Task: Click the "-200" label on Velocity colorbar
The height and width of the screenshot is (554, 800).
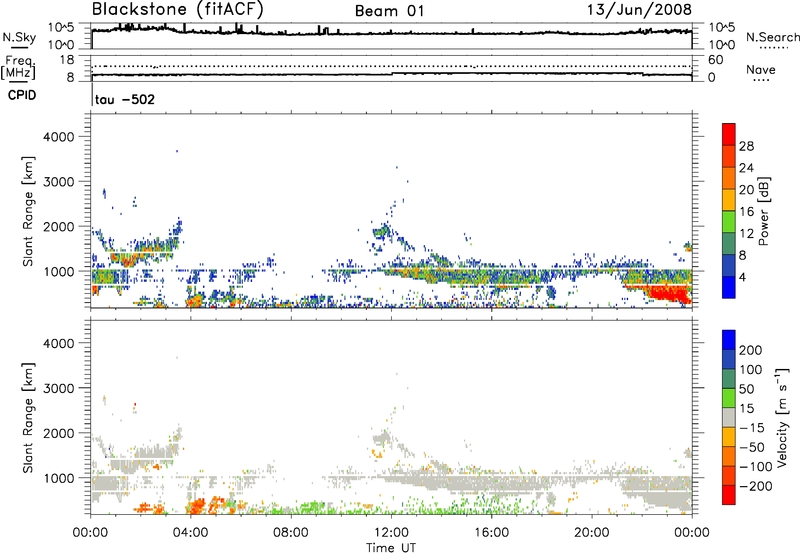Action: pos(756,486)
